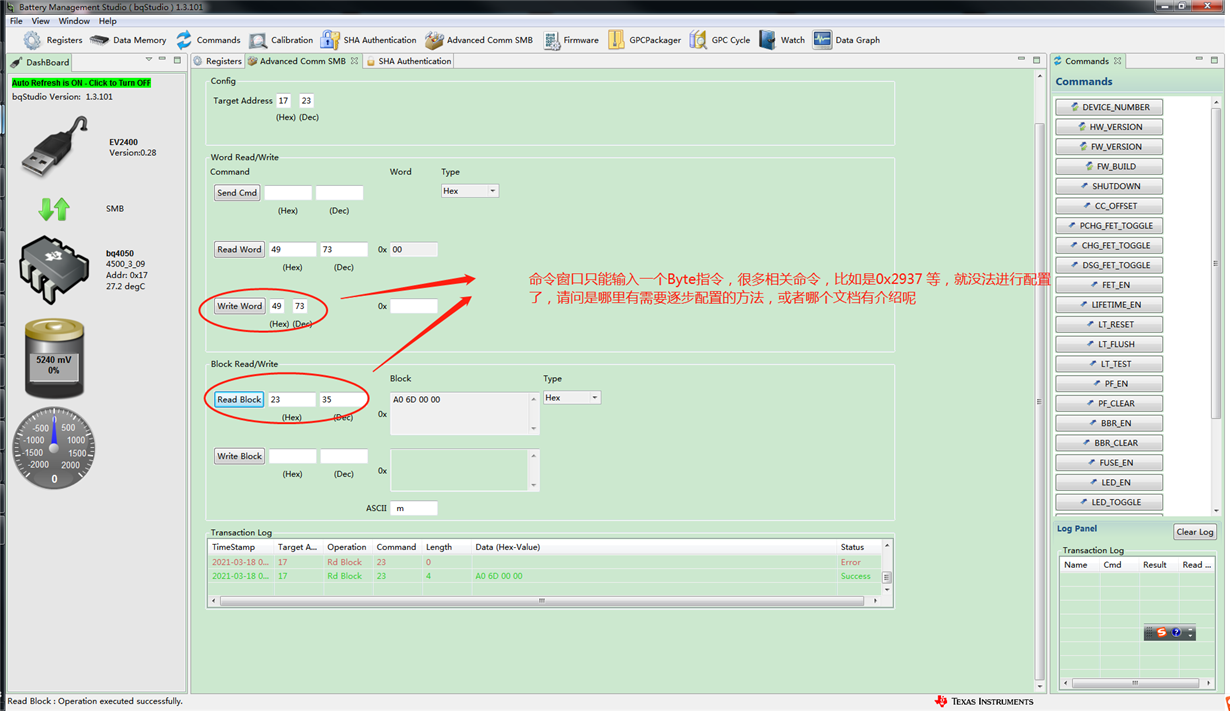Run the LIFETIME_EN command

pos(1109,305)
